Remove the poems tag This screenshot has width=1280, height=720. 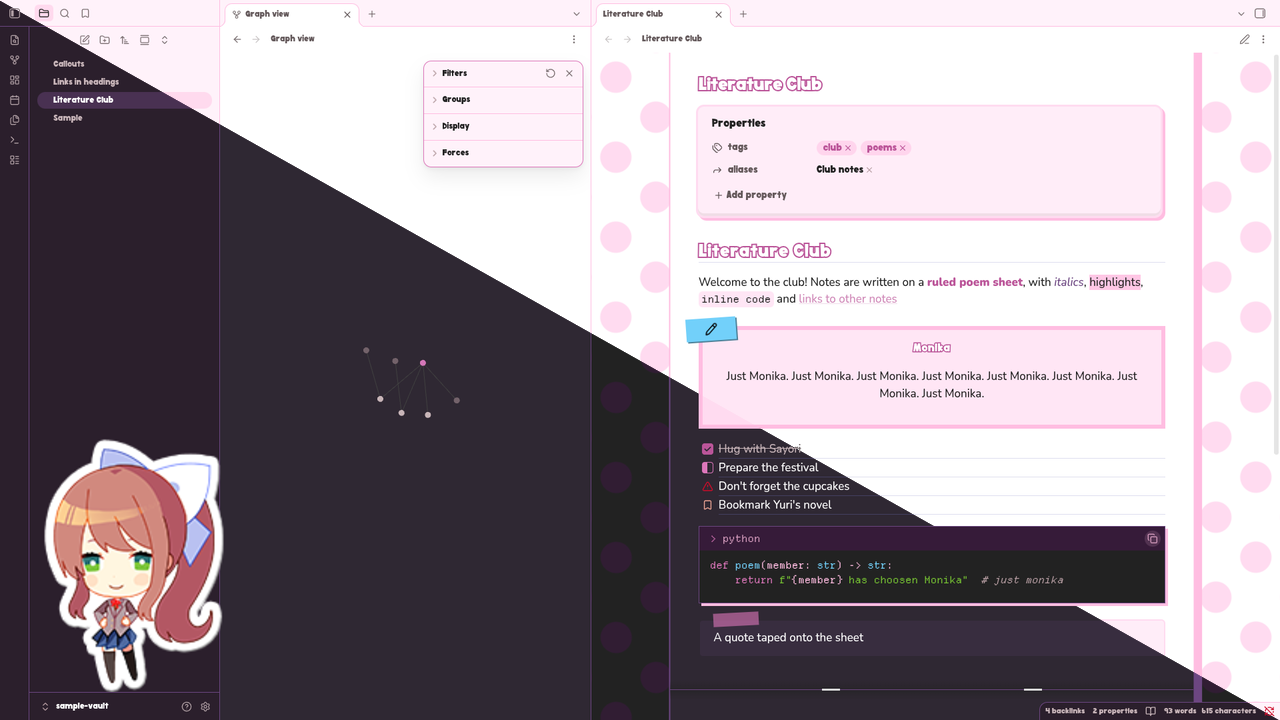pos(902,148)
